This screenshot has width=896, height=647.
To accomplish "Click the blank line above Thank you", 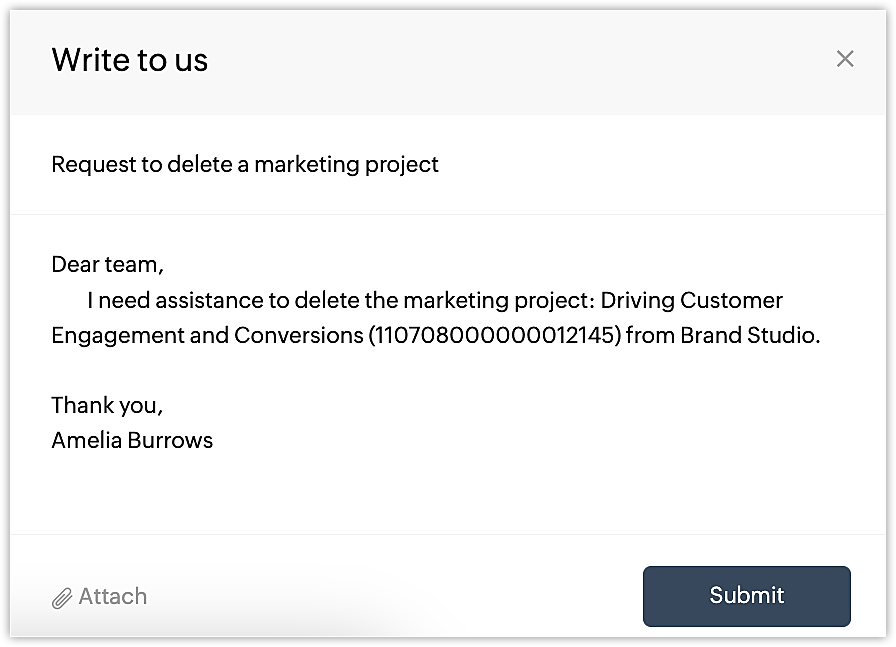I will pos(447,370).
